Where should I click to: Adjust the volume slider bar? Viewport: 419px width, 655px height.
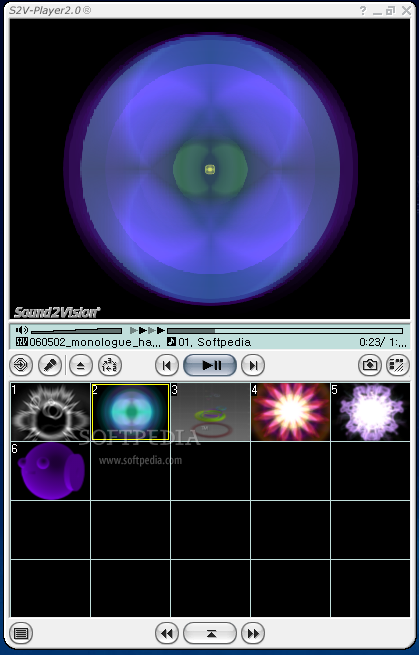(76, 331)
